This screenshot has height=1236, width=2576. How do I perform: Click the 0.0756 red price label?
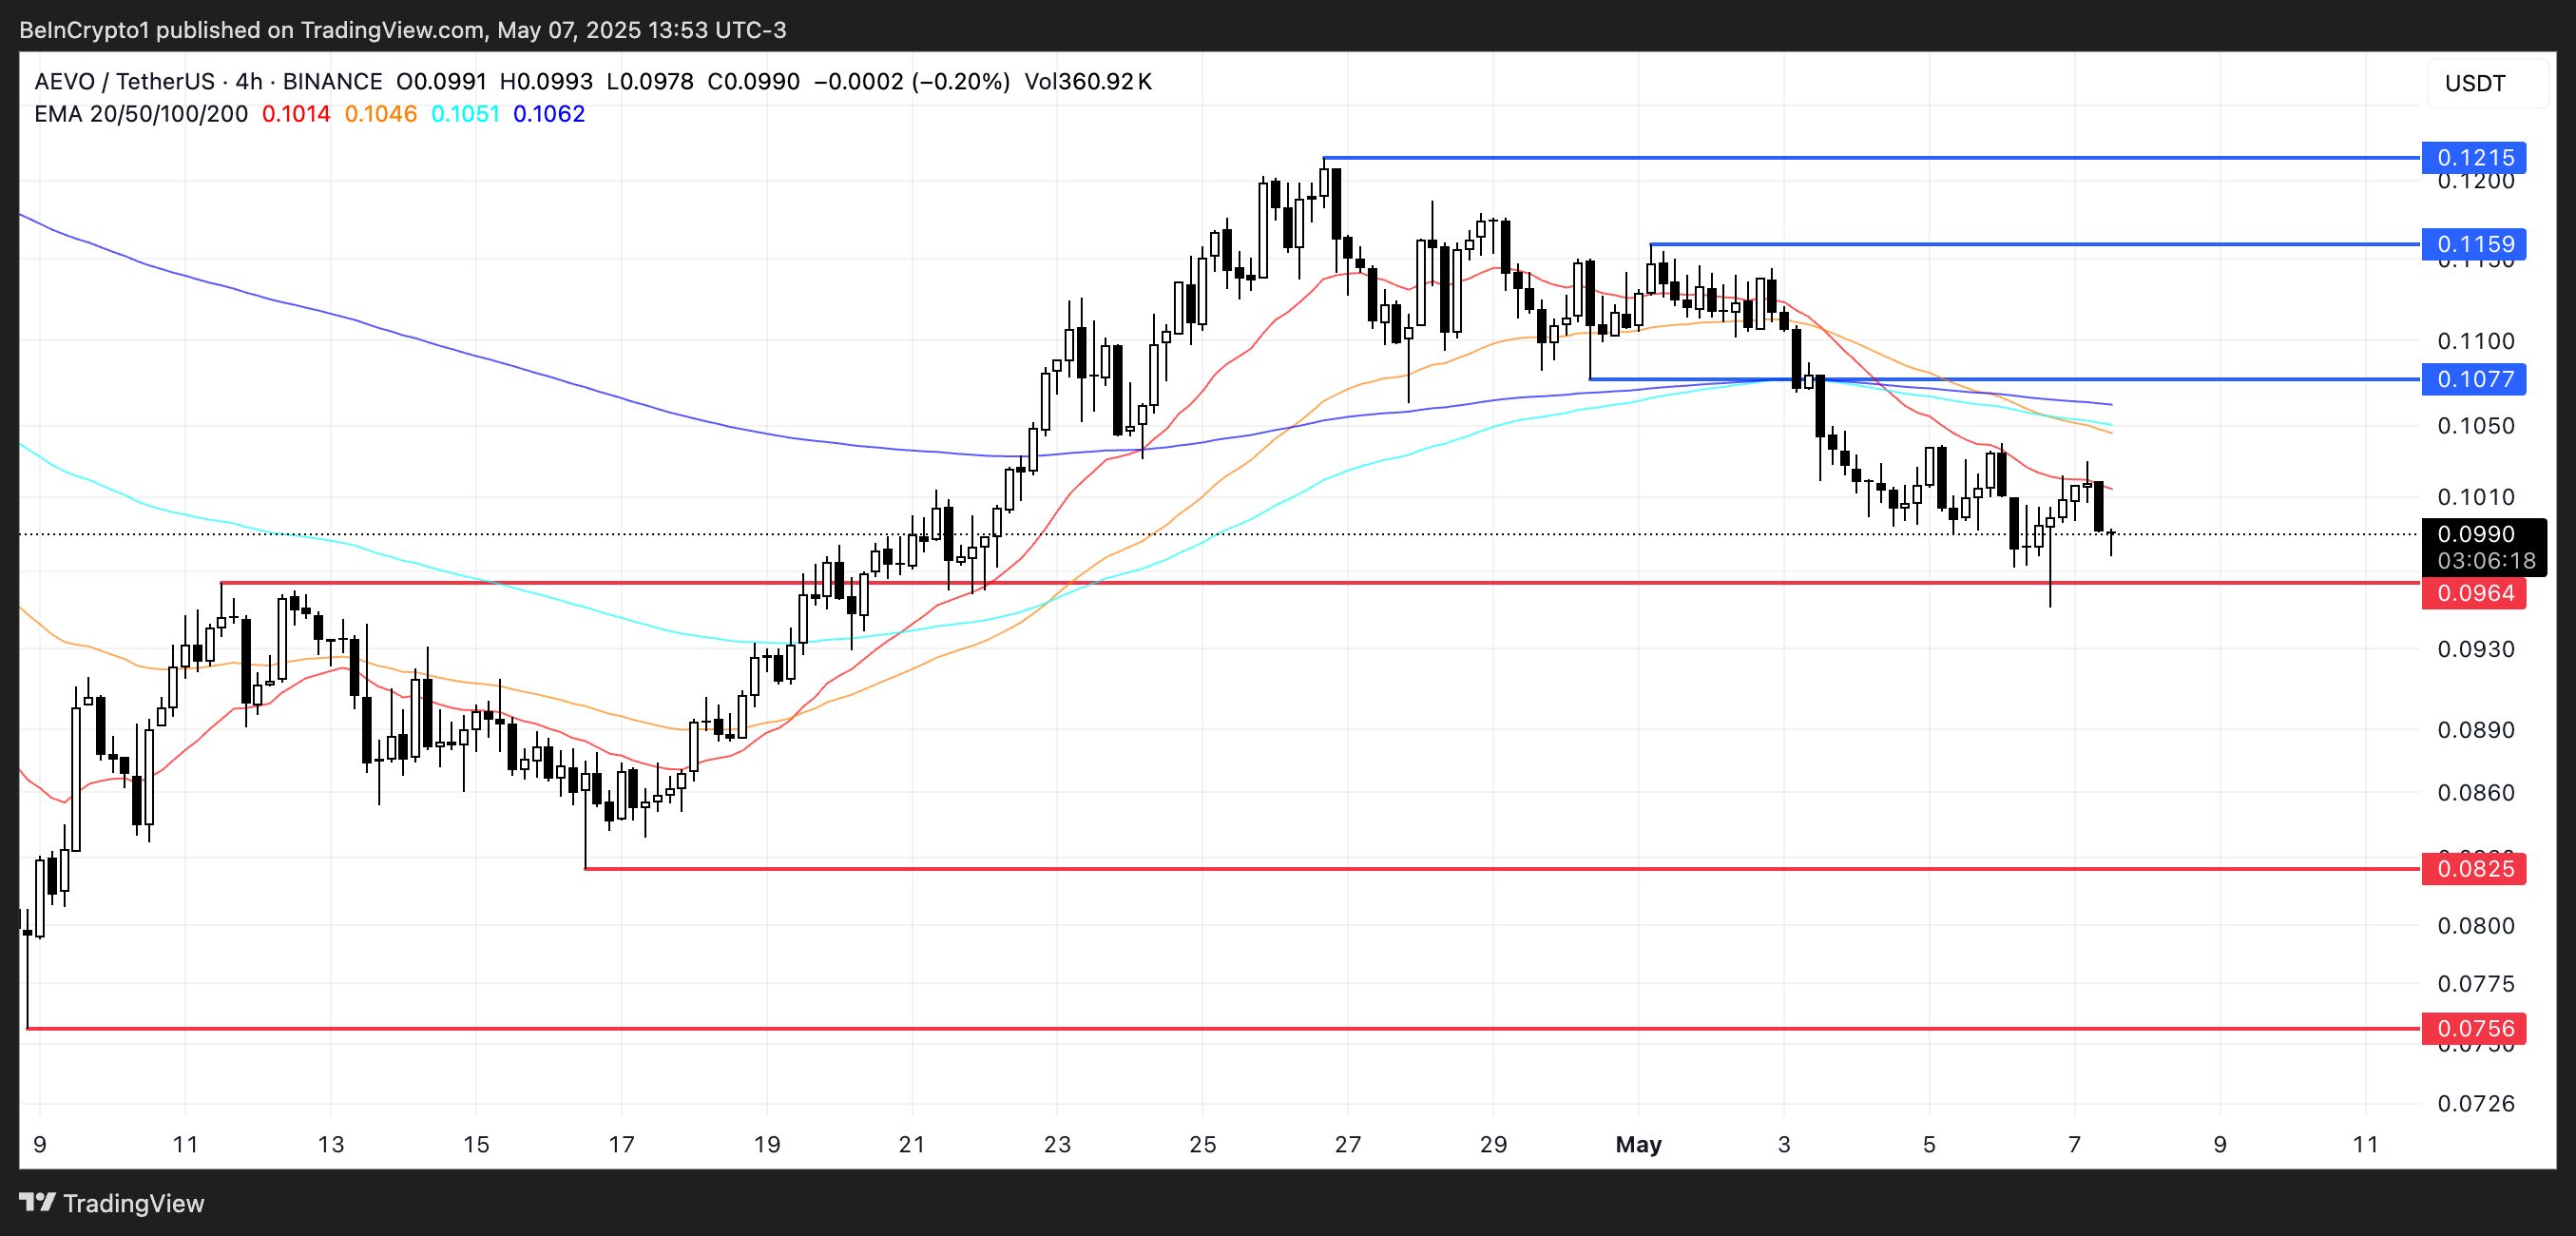(x=2474, y=1028)
